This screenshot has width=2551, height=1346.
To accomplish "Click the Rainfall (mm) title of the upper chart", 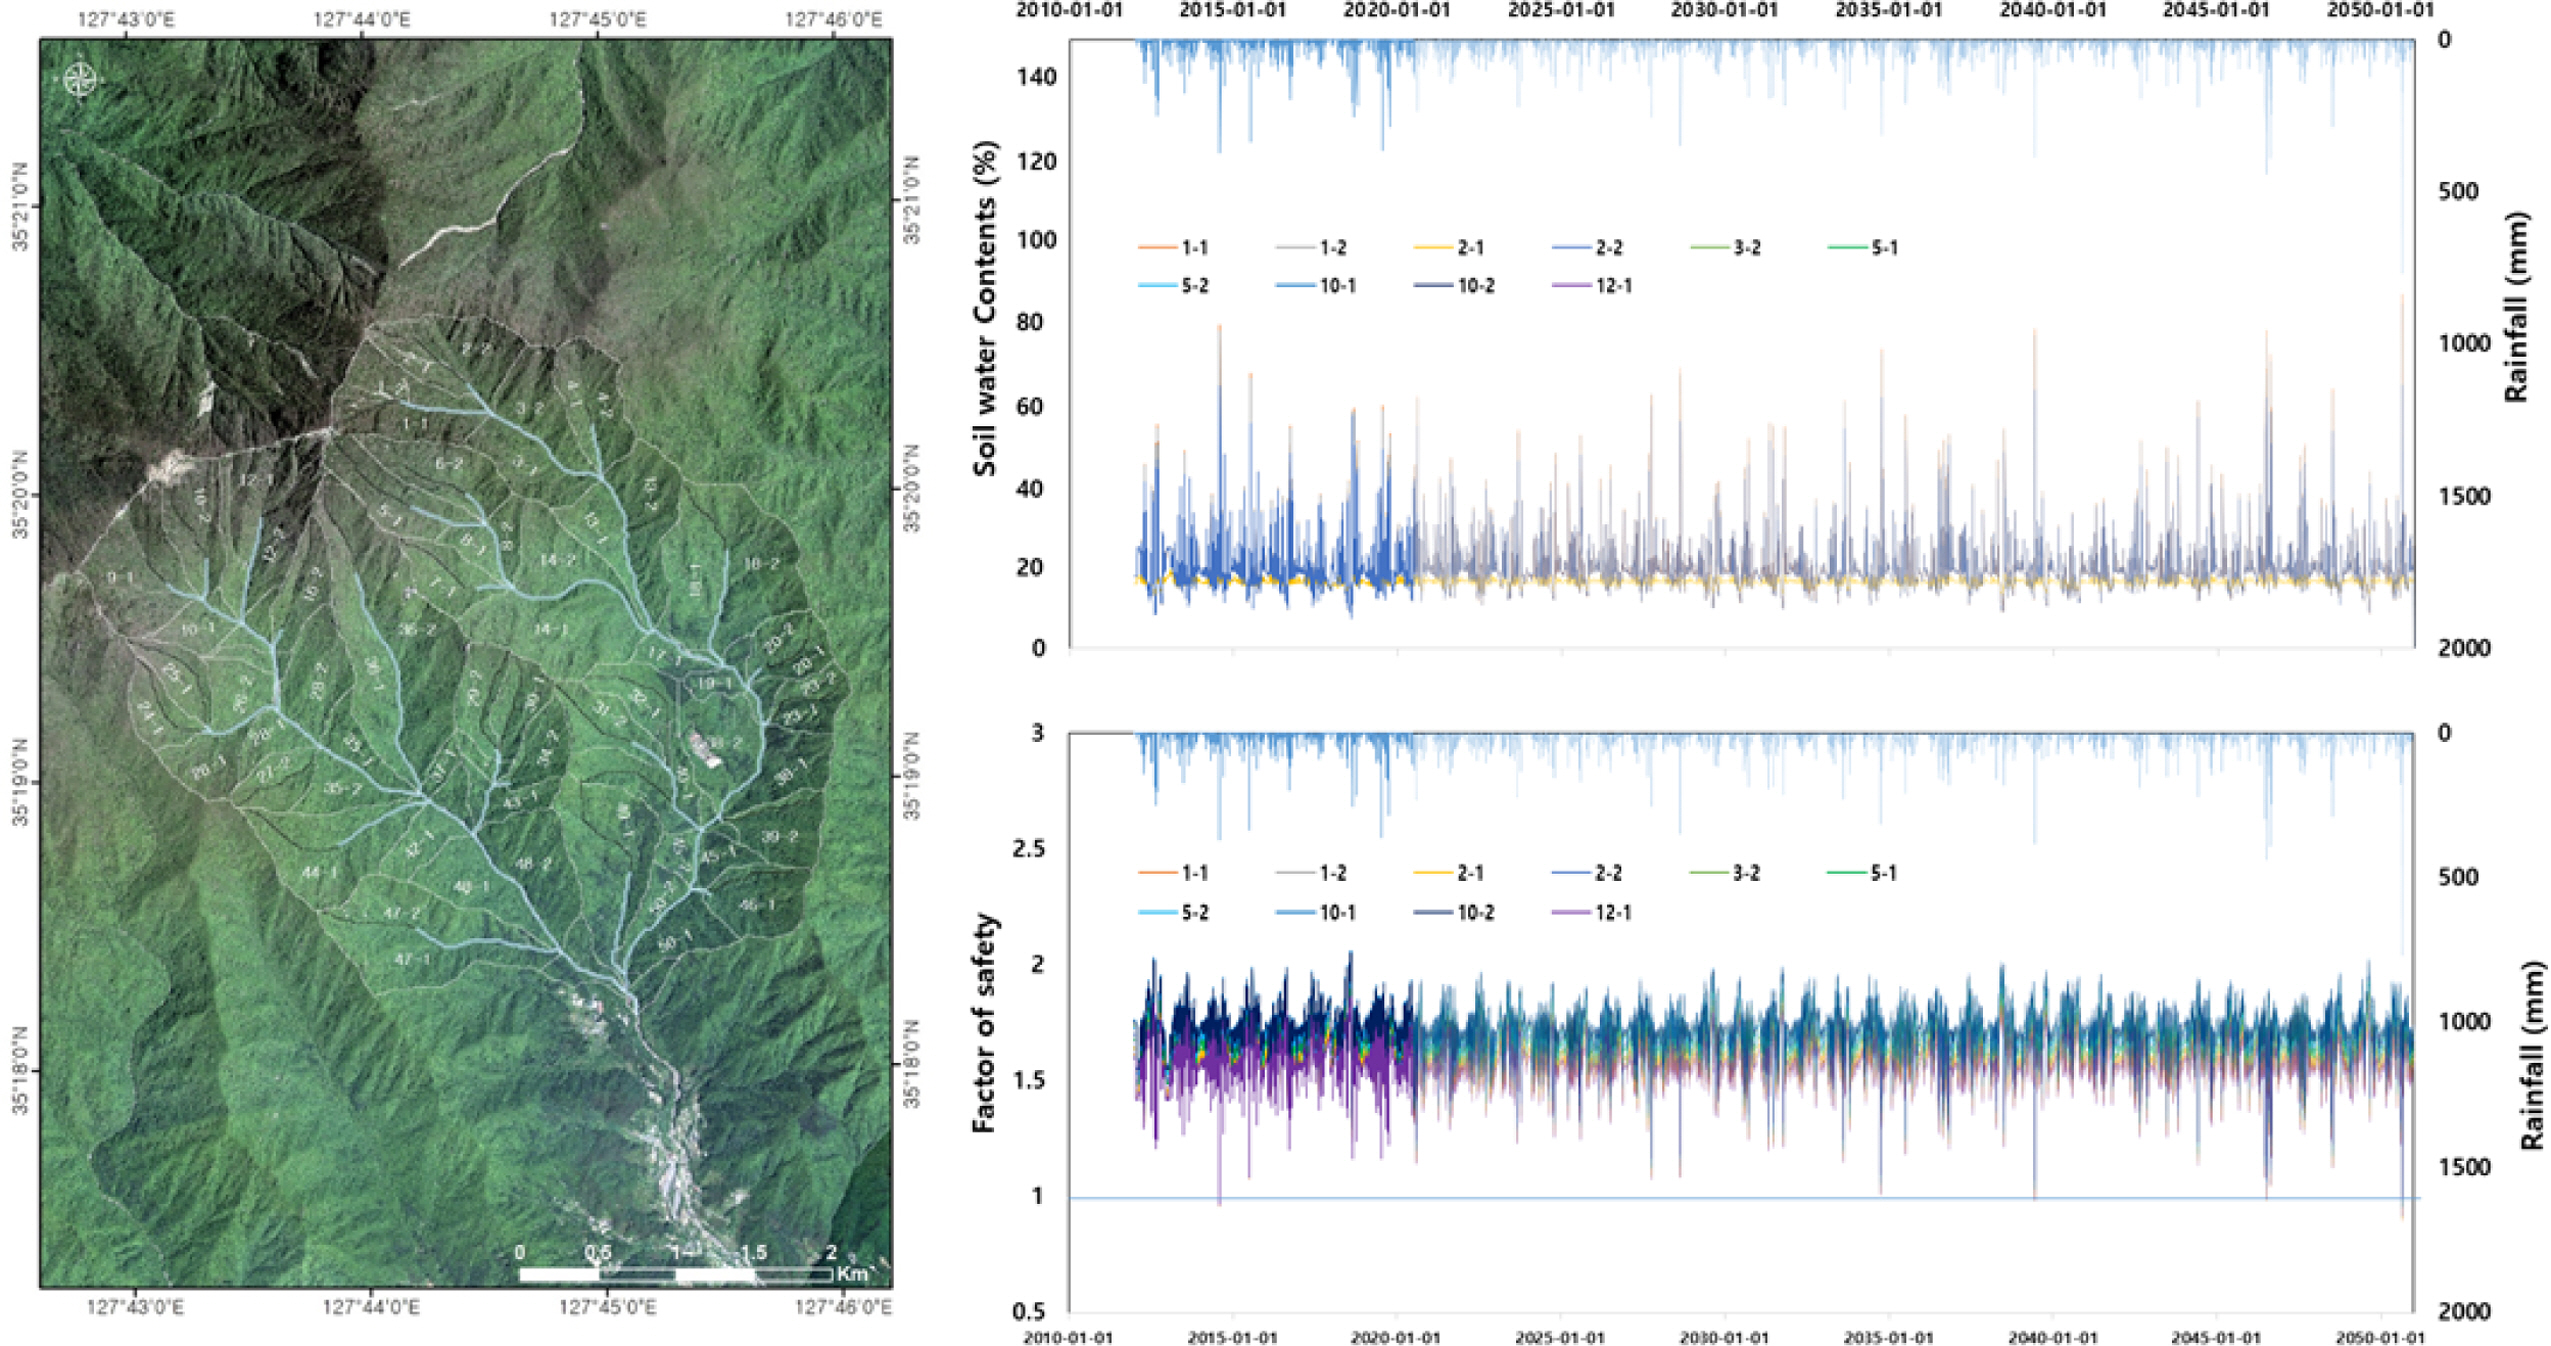I will coord(2516,308).
